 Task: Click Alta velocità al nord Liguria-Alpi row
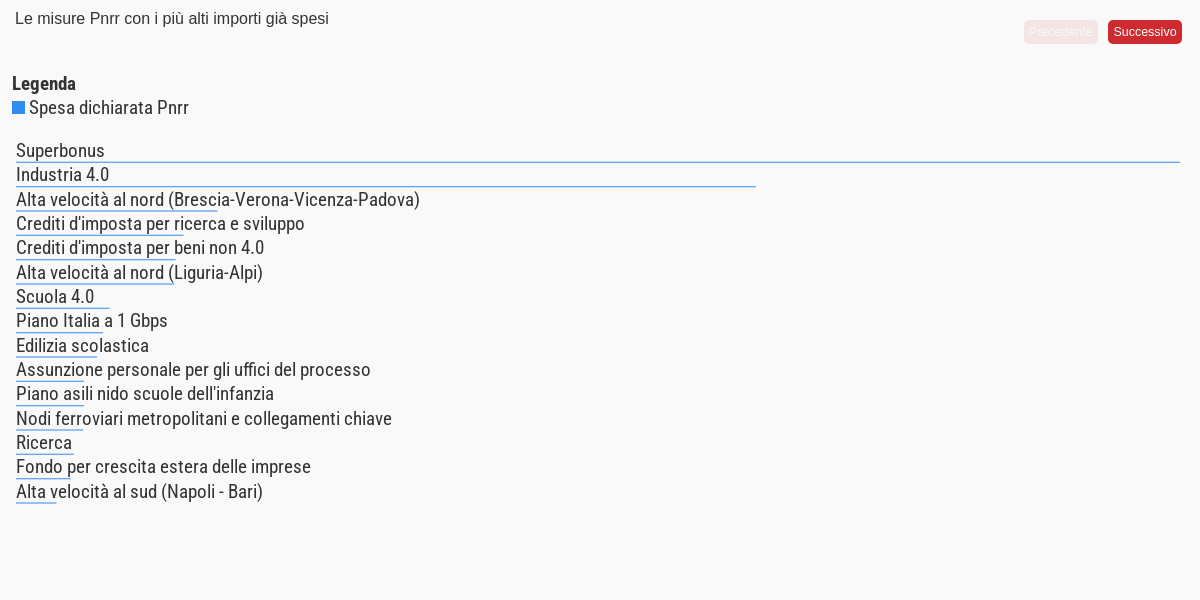point(139,273)
